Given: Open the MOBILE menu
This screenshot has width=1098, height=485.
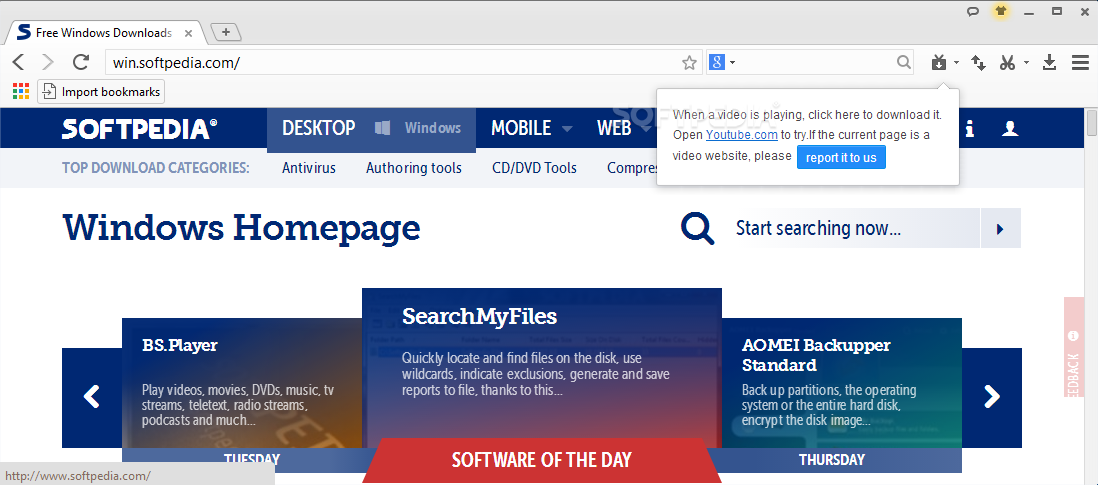Looking at the screenshot, I should click(x=521, y=128).
